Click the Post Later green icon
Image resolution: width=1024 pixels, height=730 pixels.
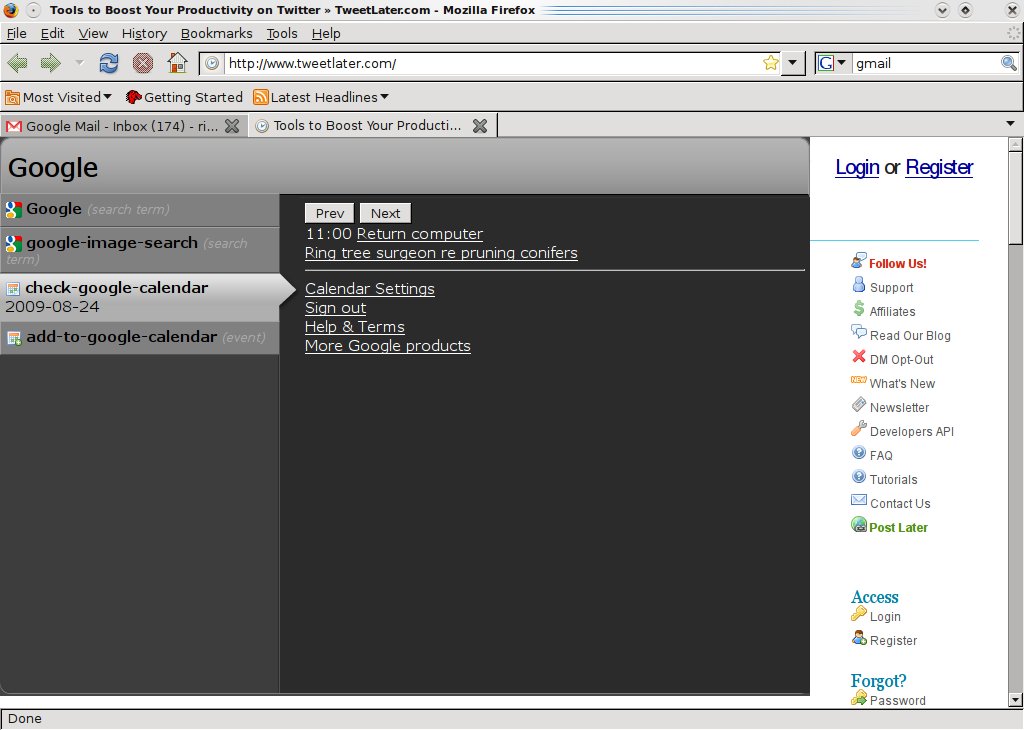[x=859, y=524]
